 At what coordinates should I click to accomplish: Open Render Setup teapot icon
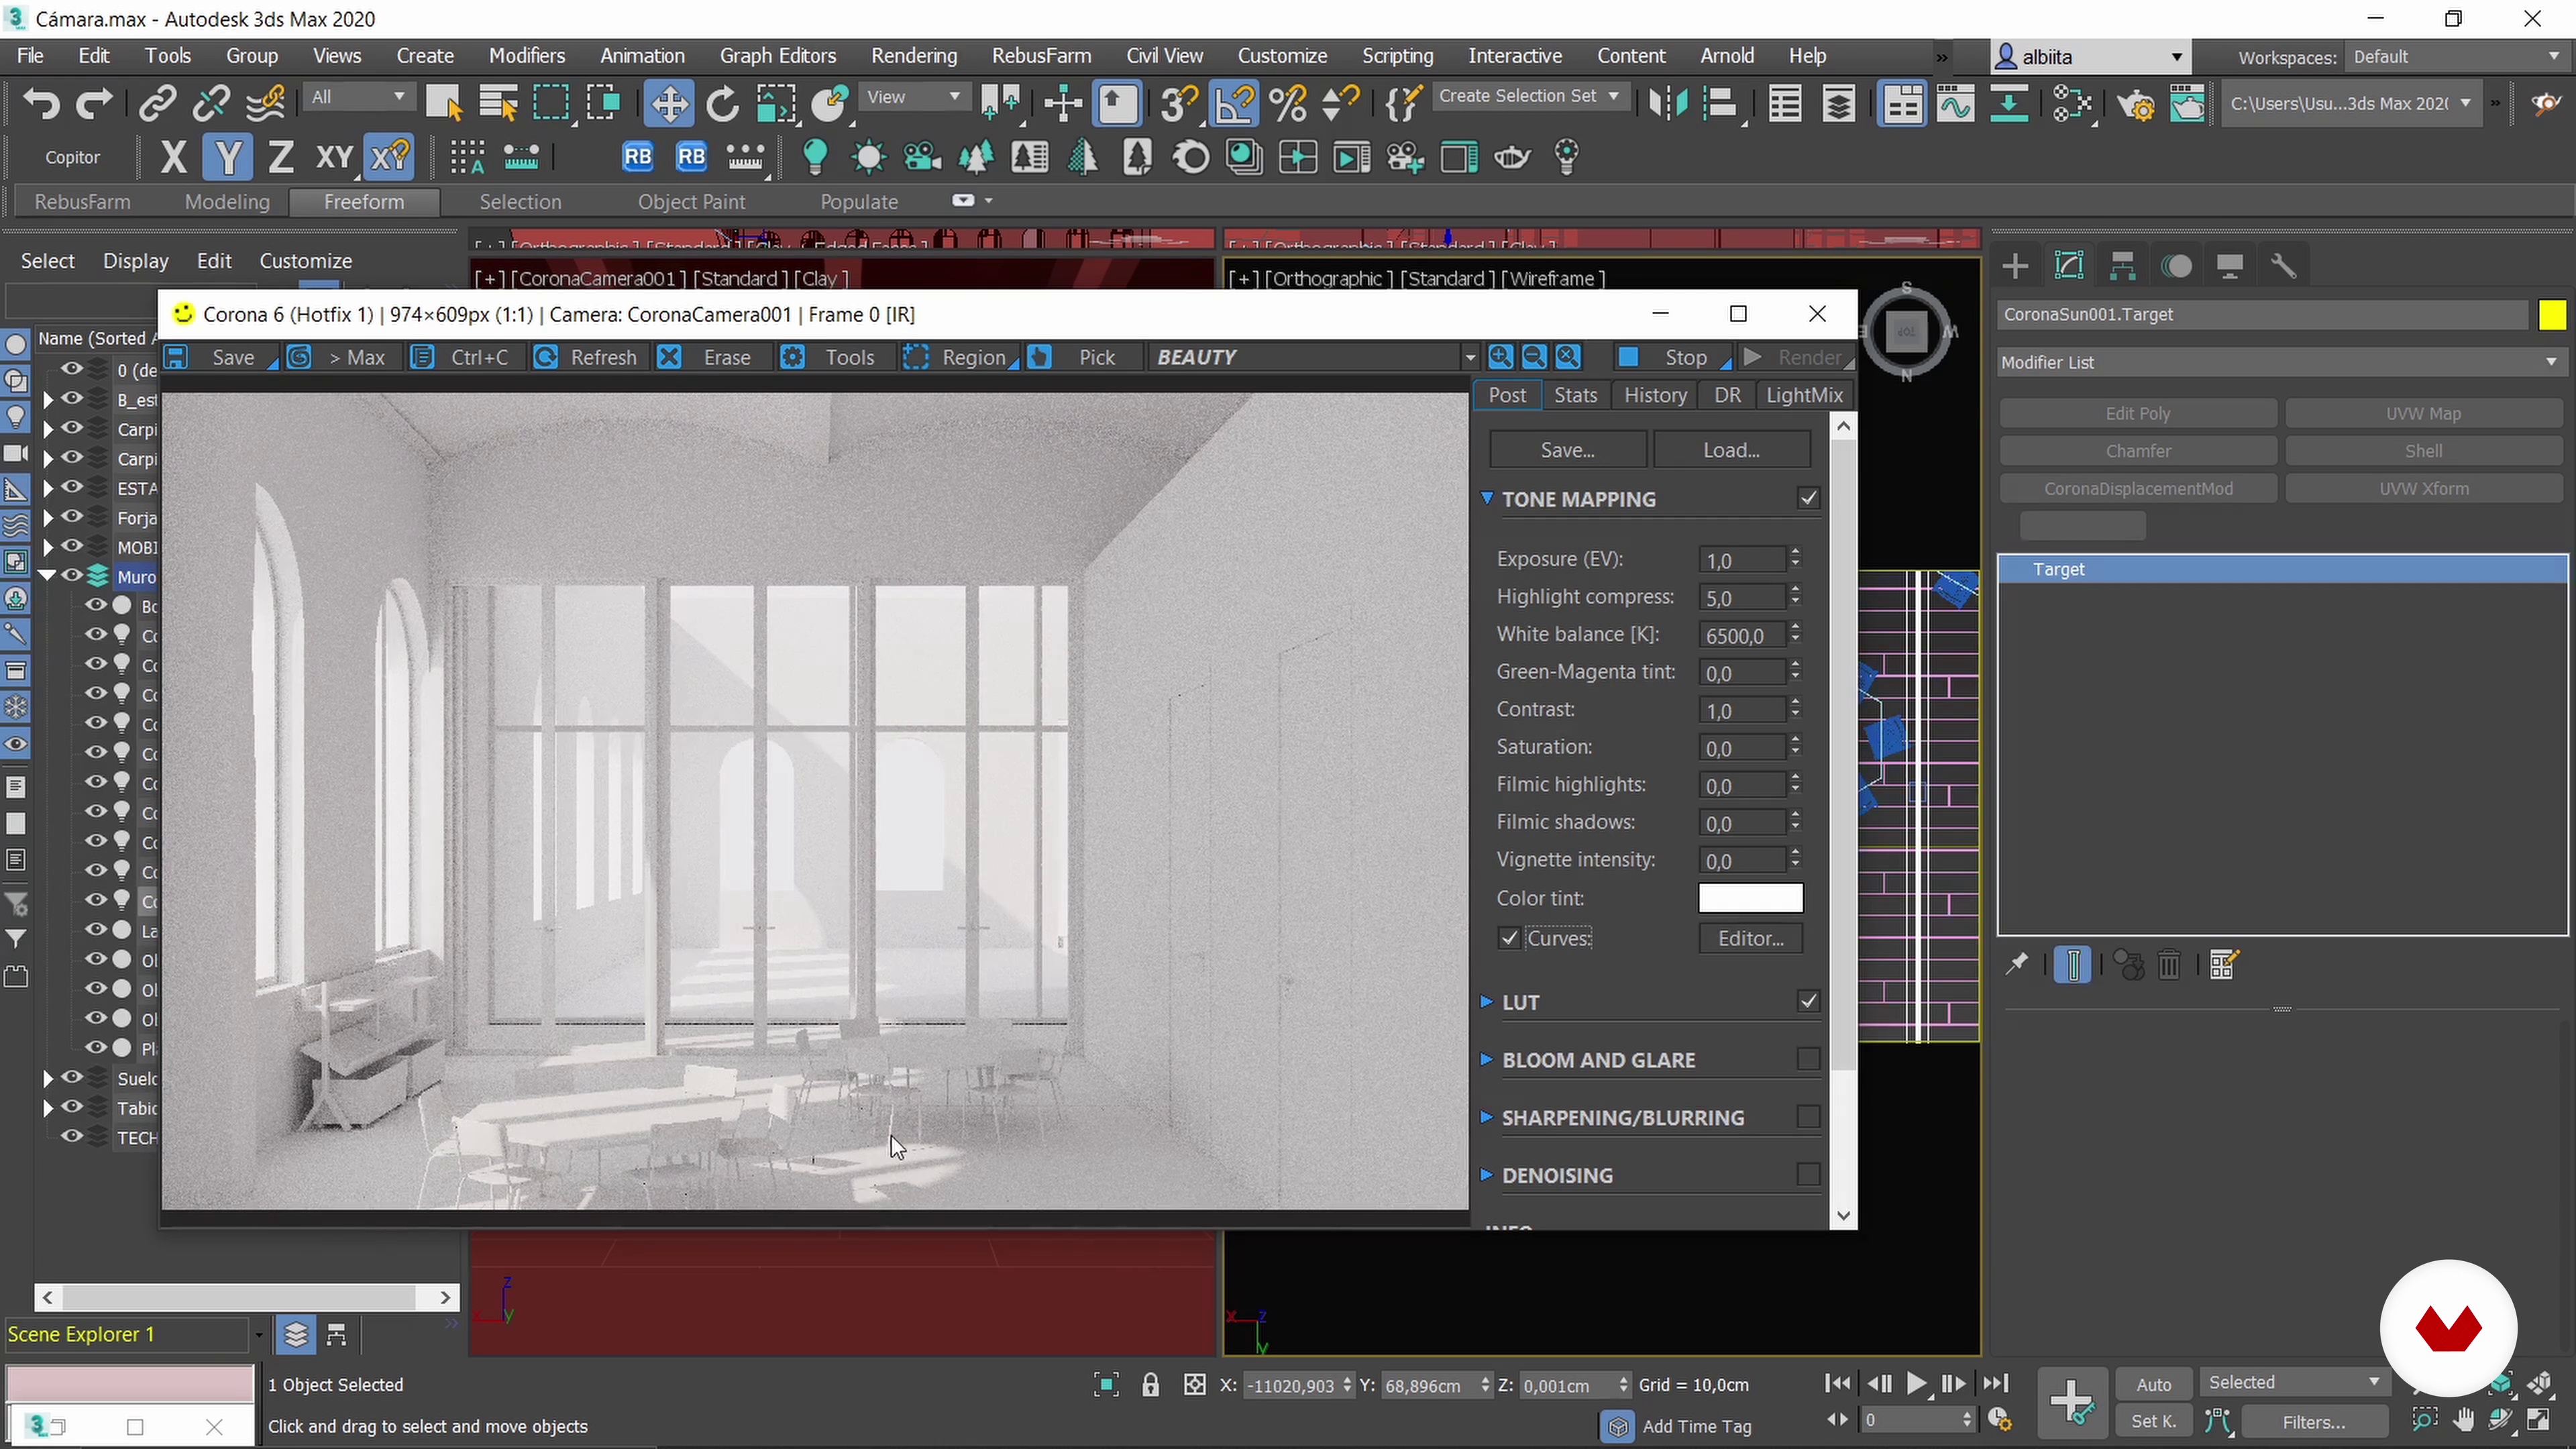(x=2137, y=103)
